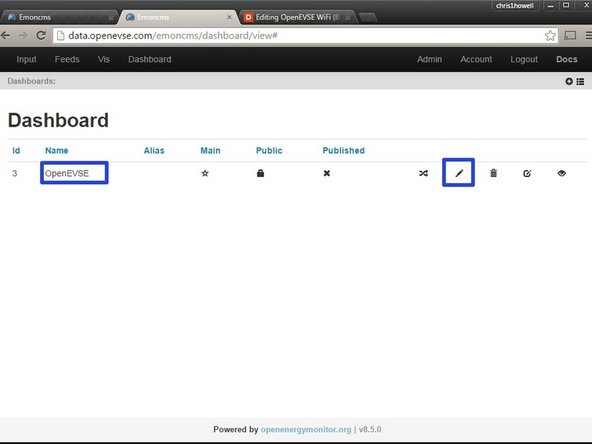Go back in browser history
This screenshot has height=444, width=592.
6,35
